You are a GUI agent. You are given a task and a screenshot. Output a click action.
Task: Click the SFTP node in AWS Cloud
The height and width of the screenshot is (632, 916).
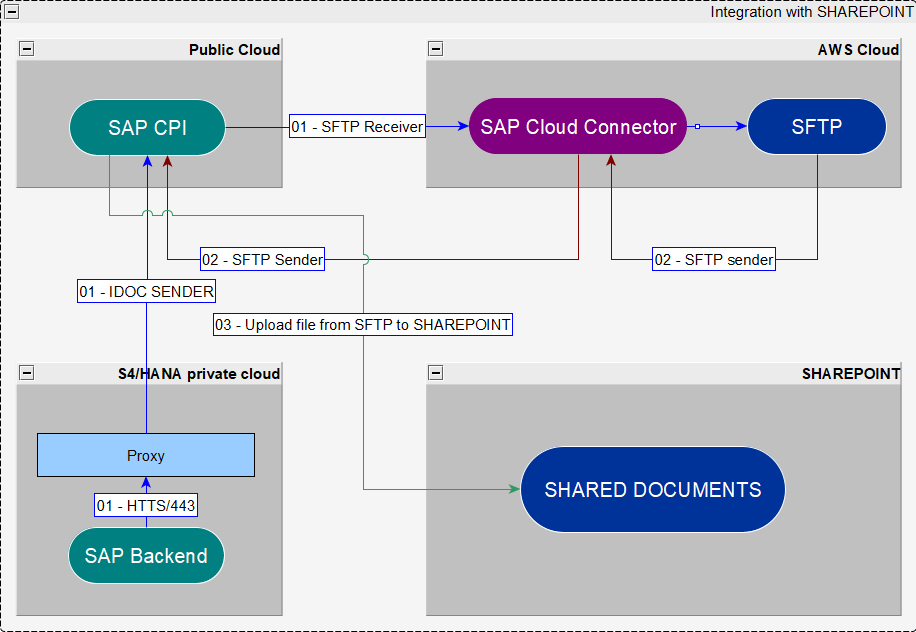[816, 126]
